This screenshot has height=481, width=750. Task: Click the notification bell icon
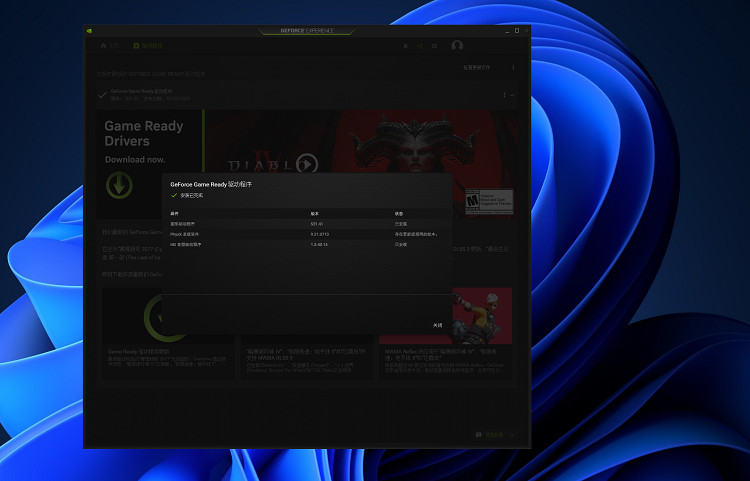(405, 46)
